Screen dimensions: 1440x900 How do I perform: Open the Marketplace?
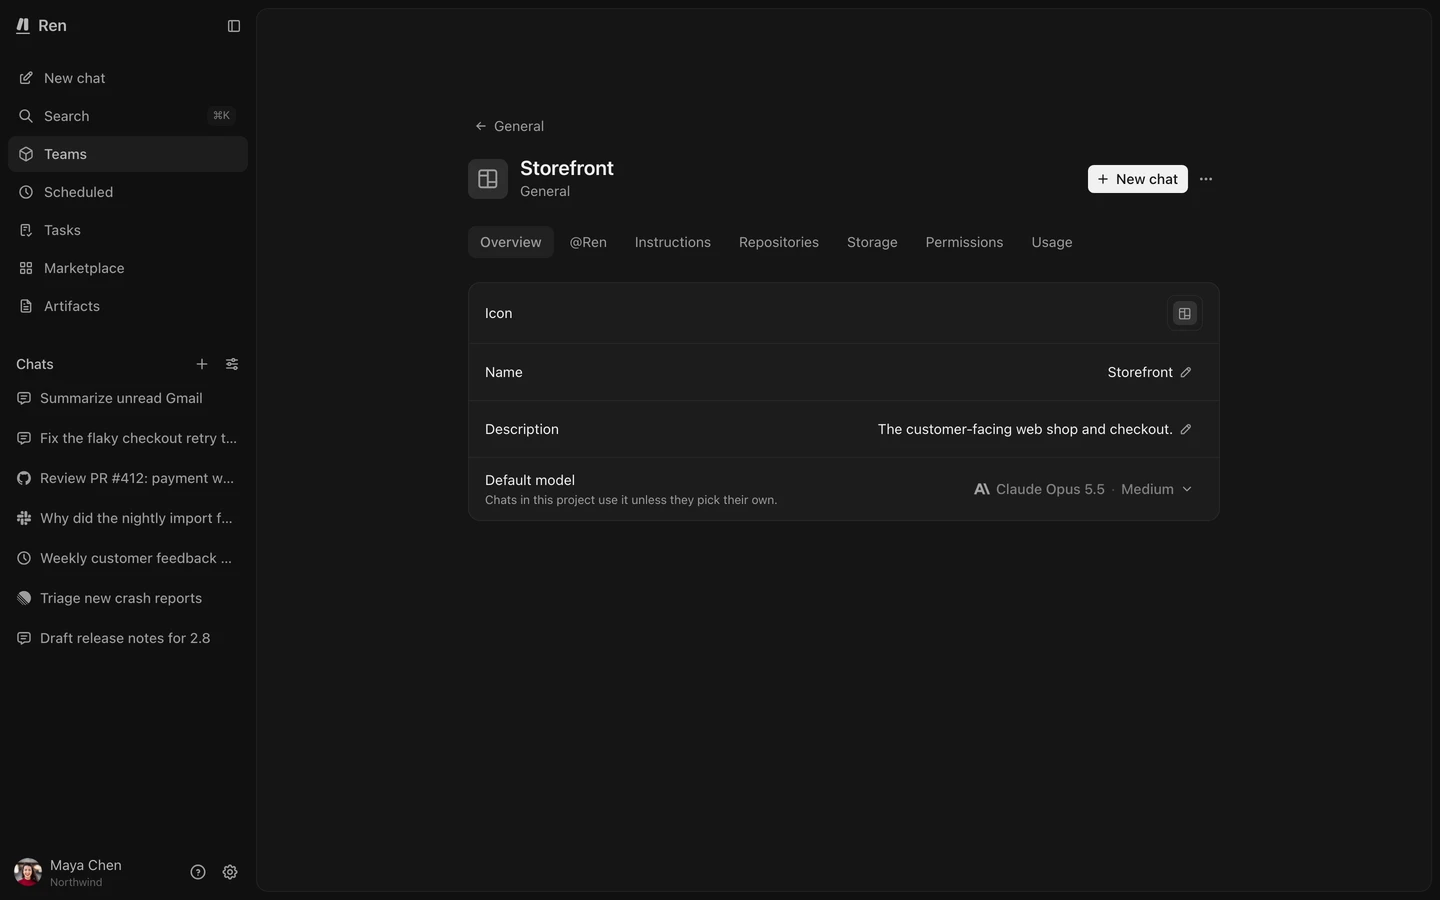(x=128, y=268)
